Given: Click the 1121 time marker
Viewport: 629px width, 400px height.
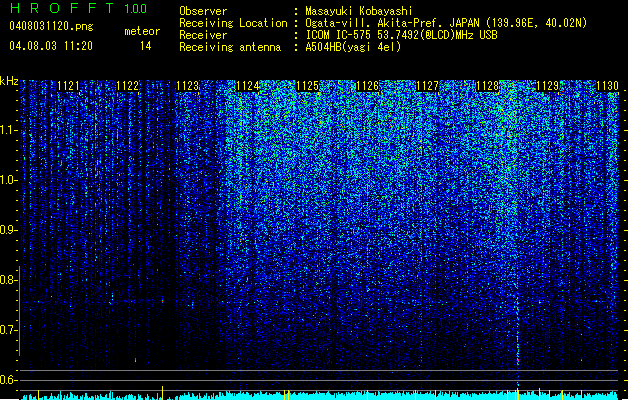Looking at the screenshot, I should [x=68, y=86].
